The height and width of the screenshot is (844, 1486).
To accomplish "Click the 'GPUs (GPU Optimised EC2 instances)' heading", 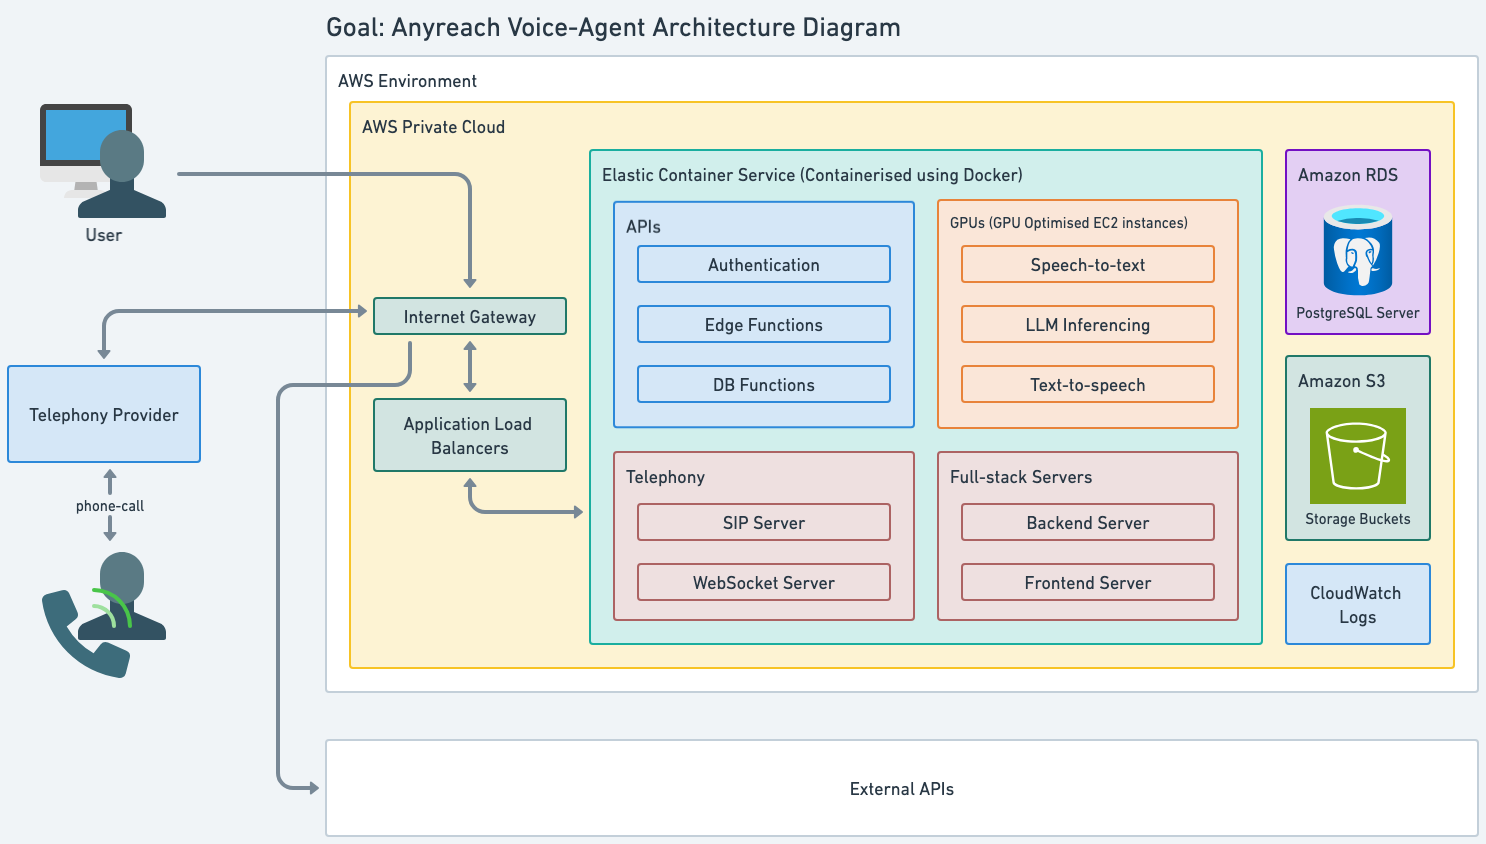I will 1069,223.
